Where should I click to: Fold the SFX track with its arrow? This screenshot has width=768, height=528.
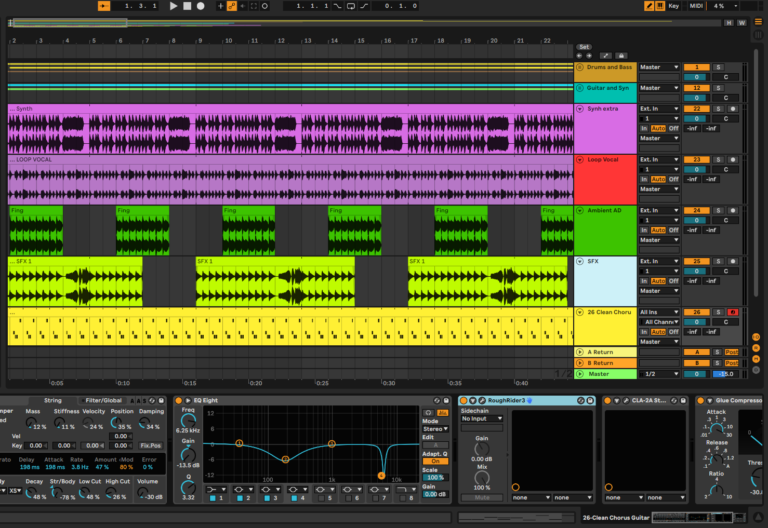point(580,262)
